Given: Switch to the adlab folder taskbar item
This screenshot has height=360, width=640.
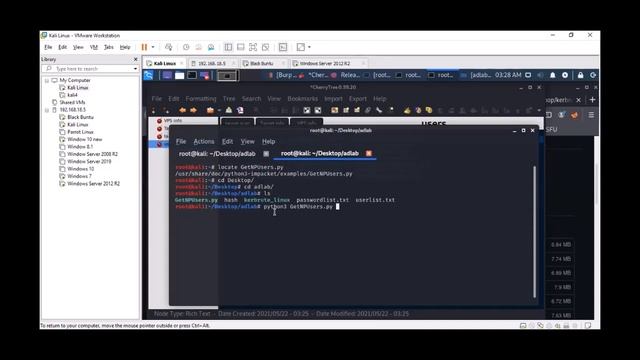Looking at the screenshot, I should pos(476,75).
